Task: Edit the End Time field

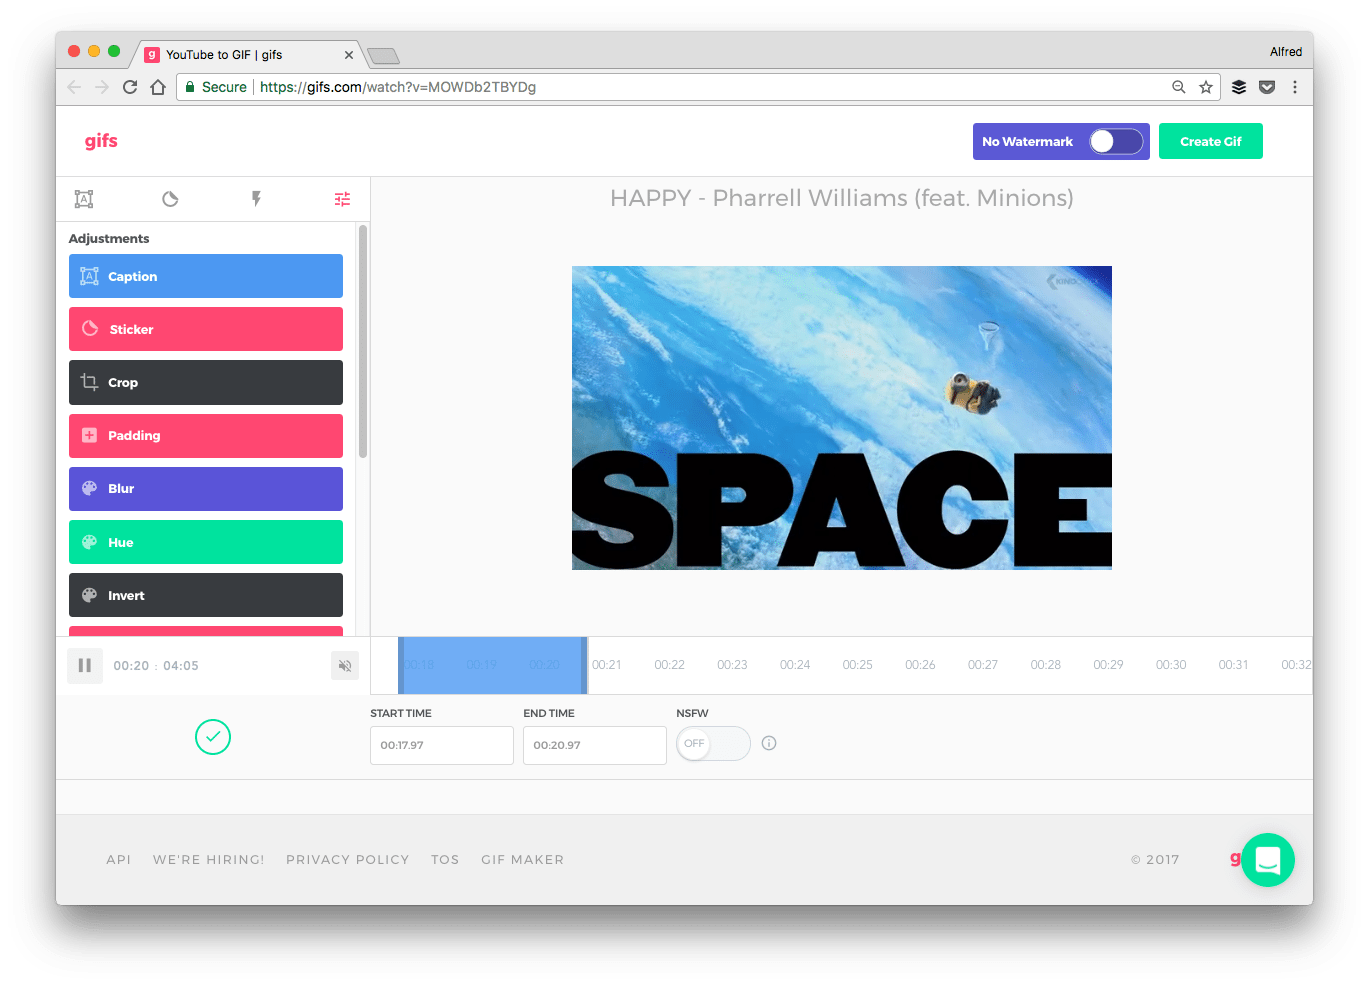Action: point(595,745)
